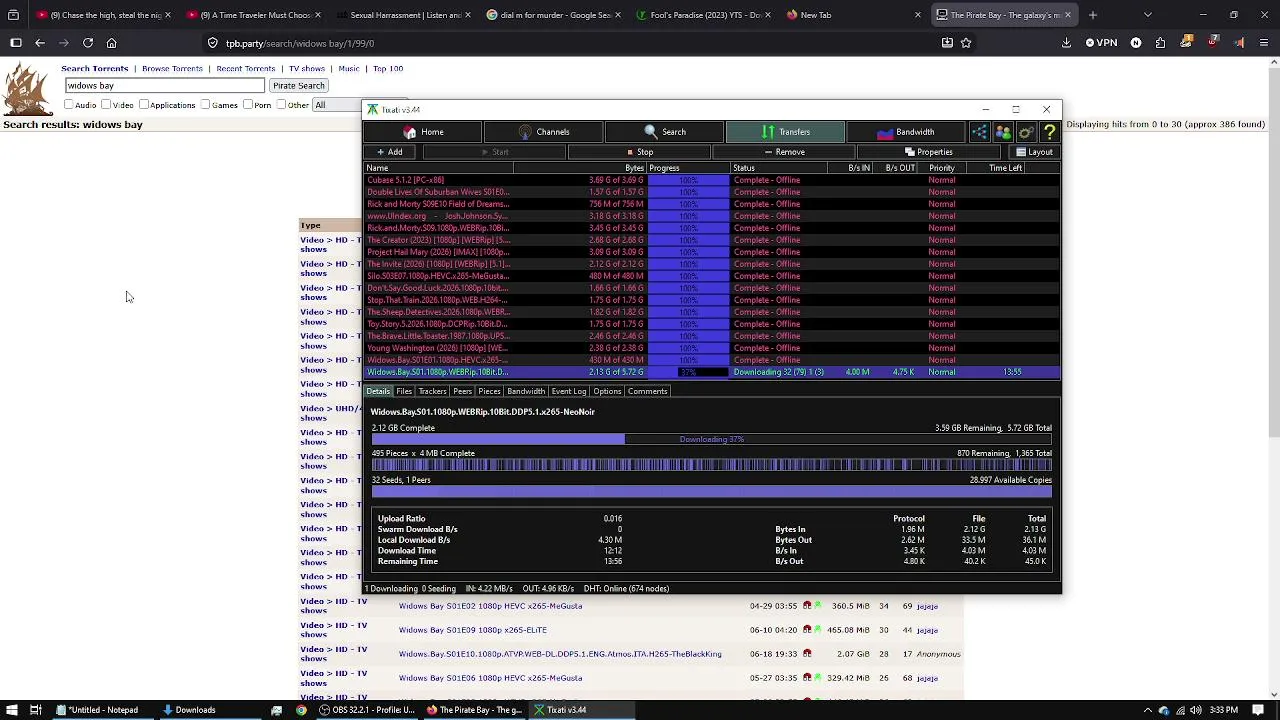Viewport: 1280px width, 720px height.
Task: Open the Tixati share ratio graph icon
Action: pyautogui.click(x=980, y=132)
